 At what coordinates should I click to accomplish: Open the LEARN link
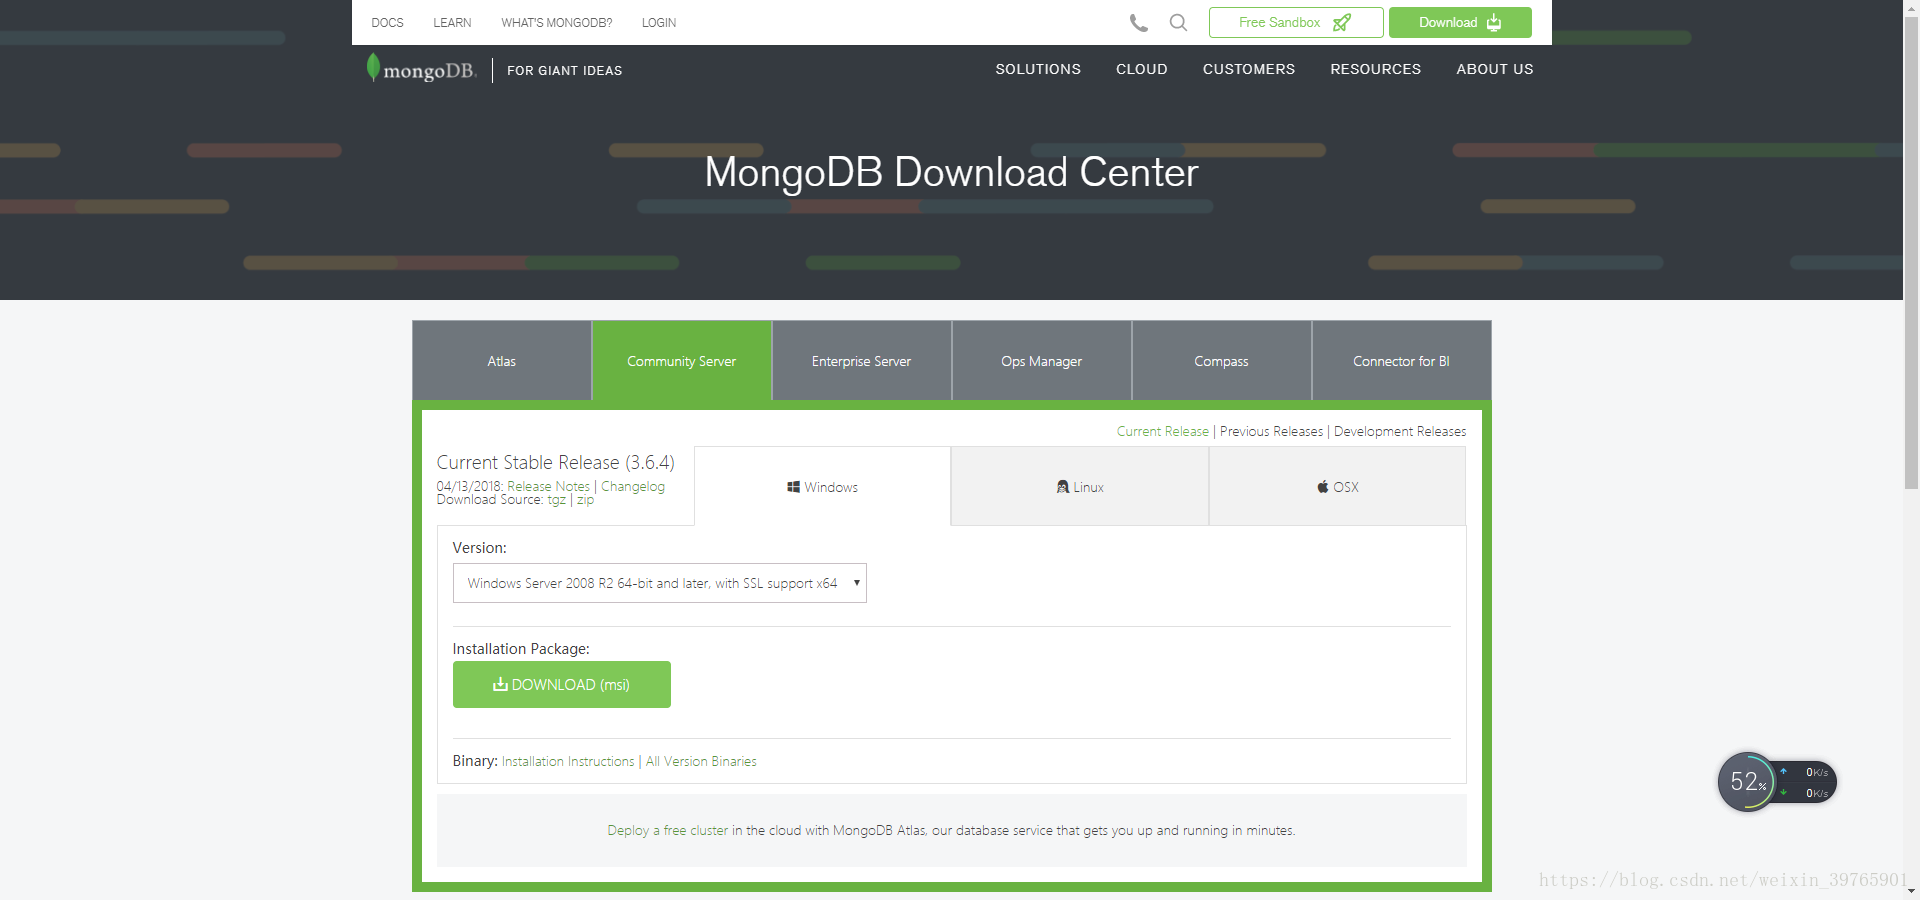(452, 22)
